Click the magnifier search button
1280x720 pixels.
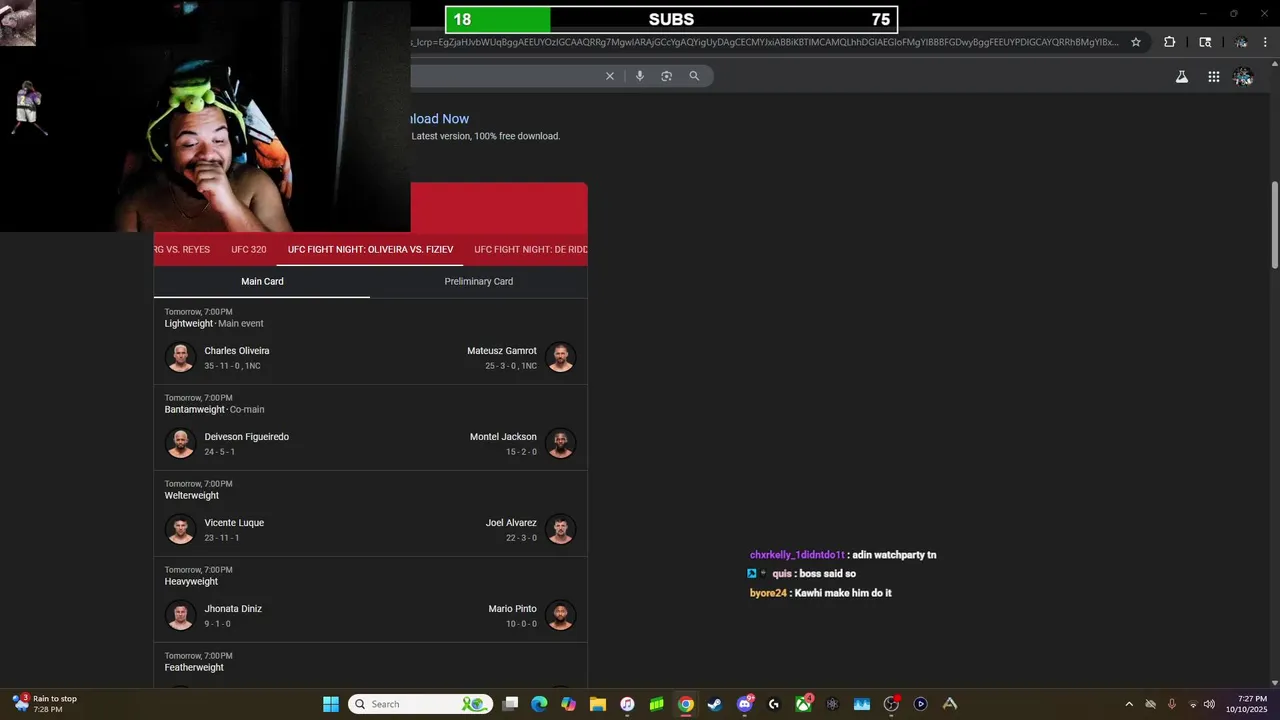(694, 76)
